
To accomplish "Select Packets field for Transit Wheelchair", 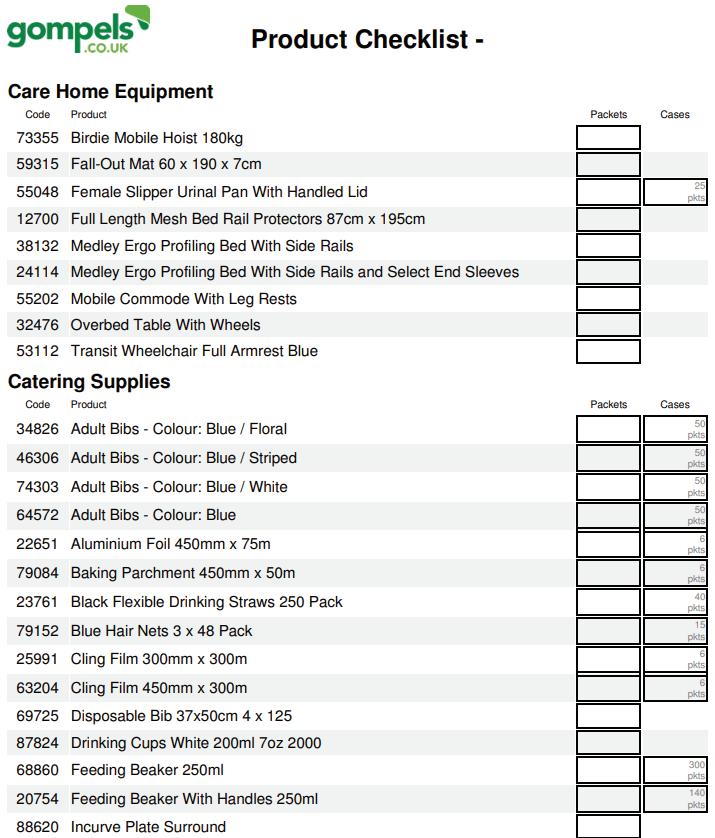I will click(x=608, y=351).
